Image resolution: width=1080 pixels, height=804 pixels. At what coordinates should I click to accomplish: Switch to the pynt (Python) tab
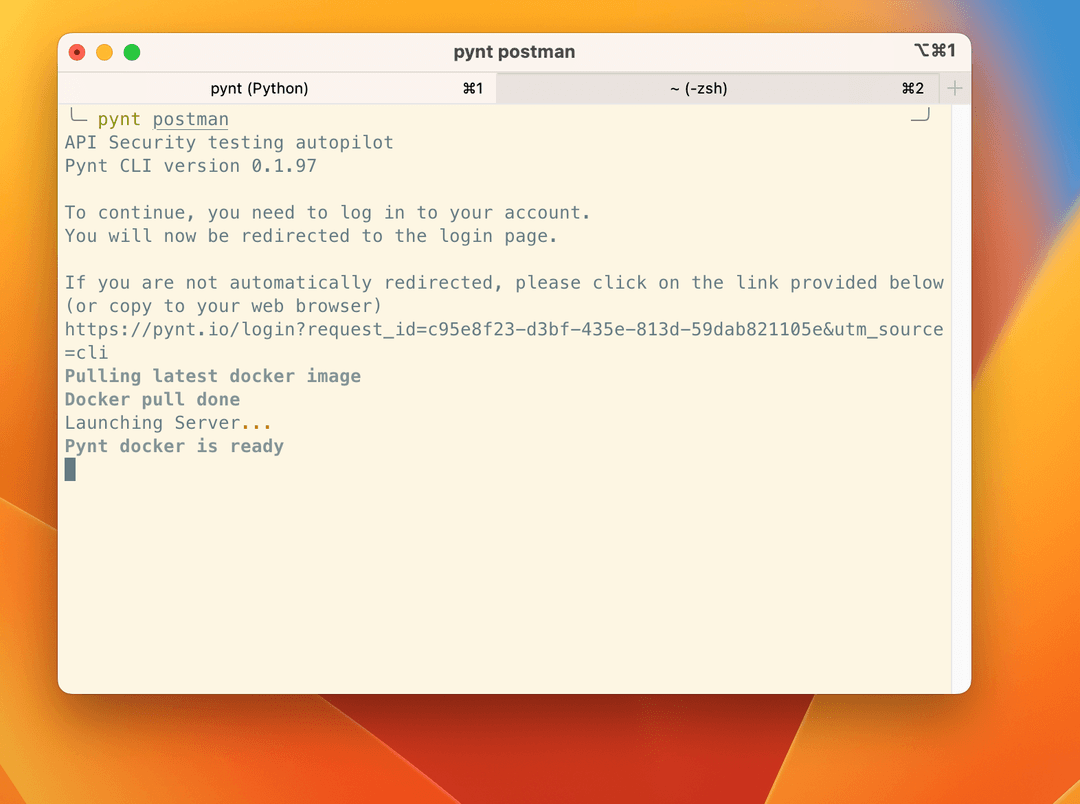[x=260, y=88]
